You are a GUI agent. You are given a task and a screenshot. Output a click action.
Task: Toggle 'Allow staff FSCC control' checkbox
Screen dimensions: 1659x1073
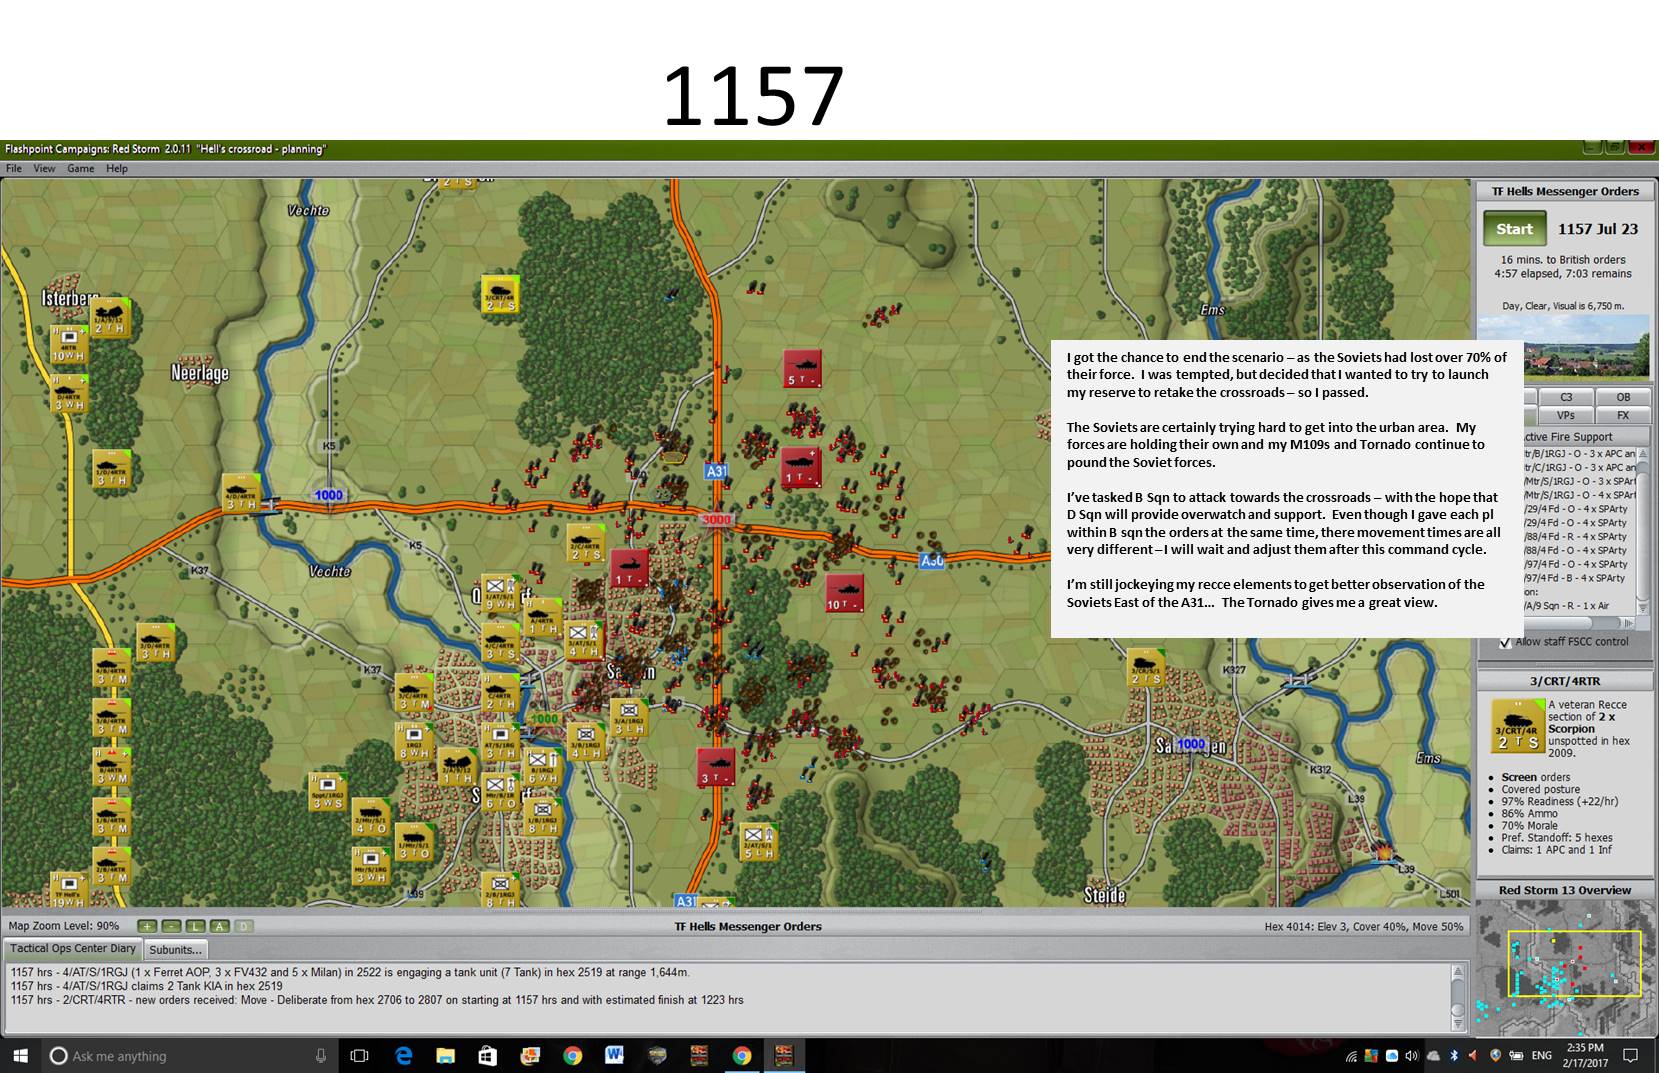tap(1505, 642)
